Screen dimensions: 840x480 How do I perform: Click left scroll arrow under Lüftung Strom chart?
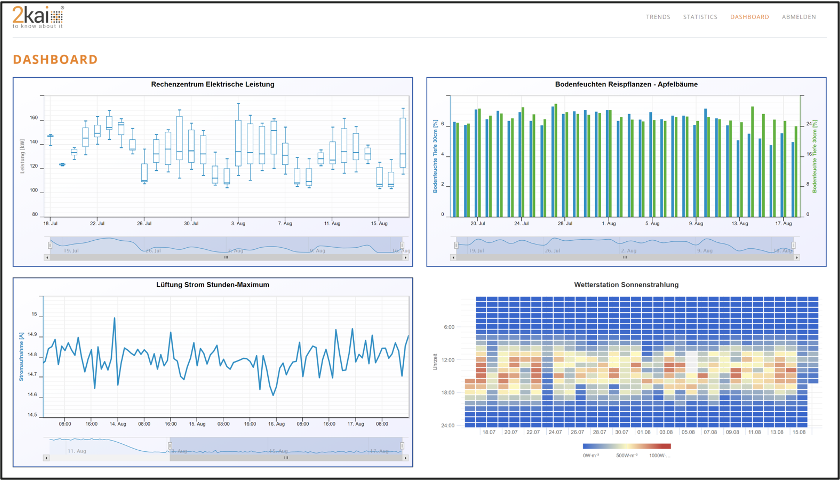48,457
